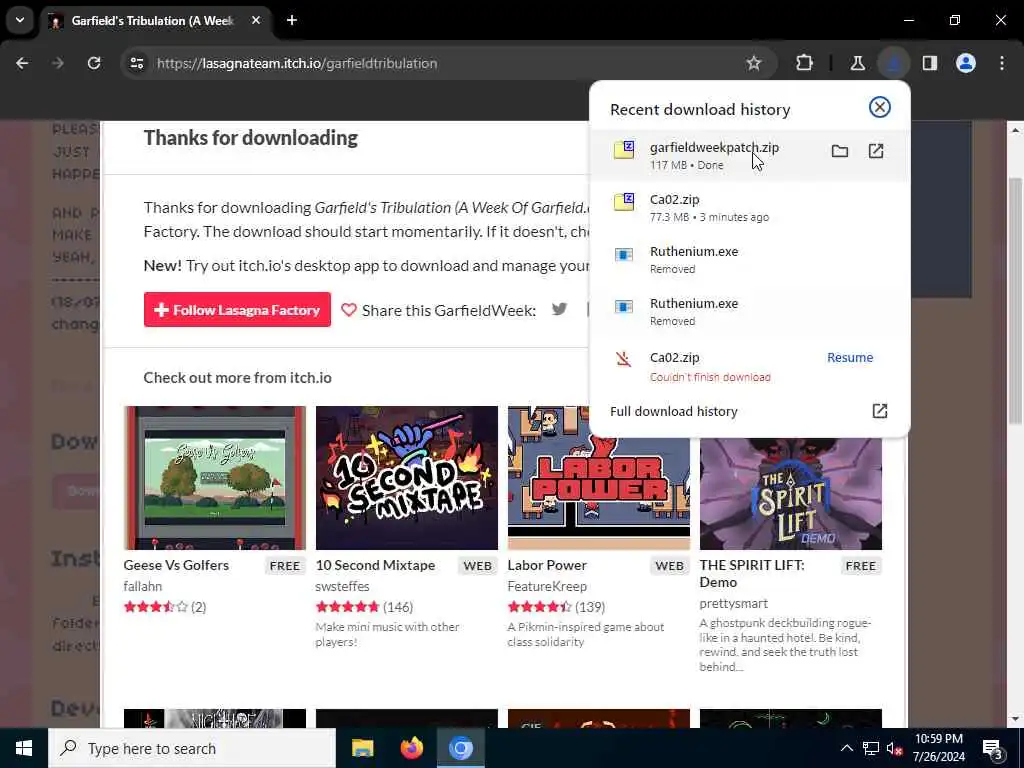This screenshot has width=1024, height=768.
Task: Open File Explorer from the taskbar
Action: pos(362,748)
